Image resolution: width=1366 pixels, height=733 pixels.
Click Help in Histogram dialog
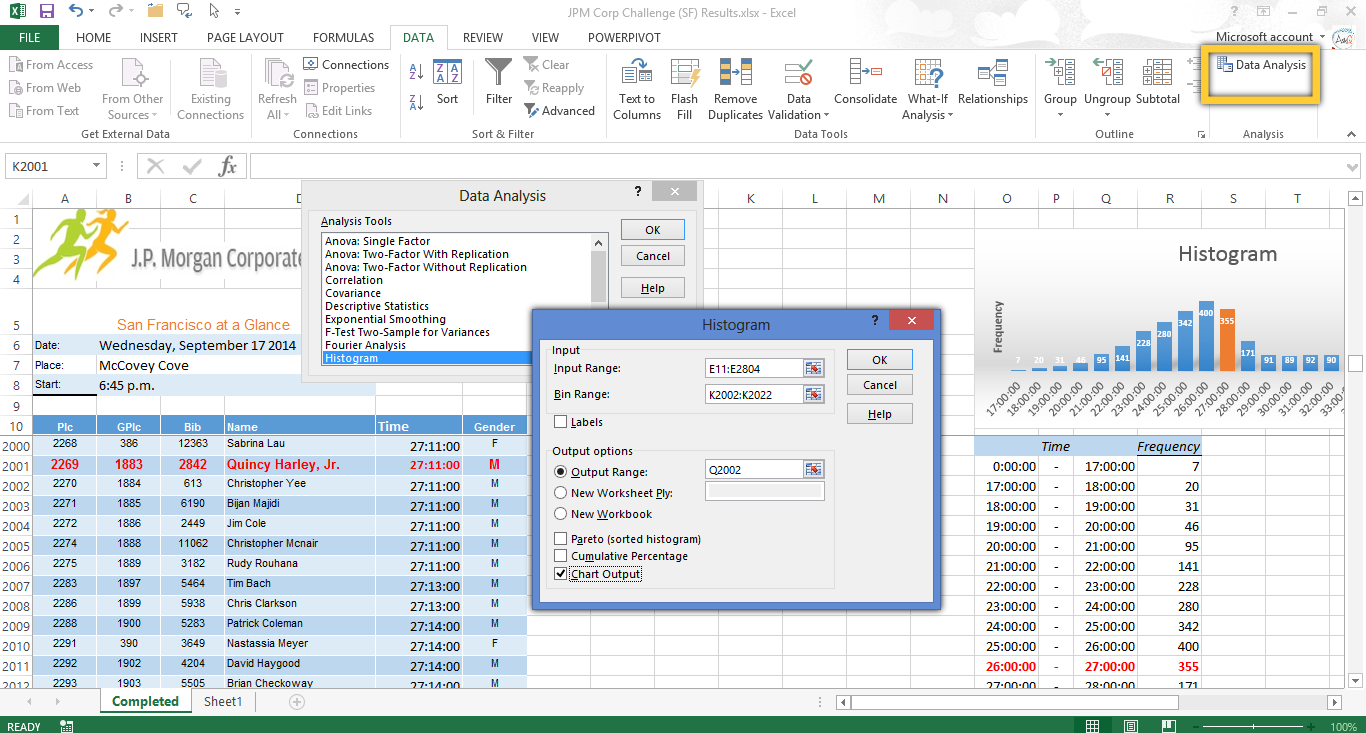tap(879, 414)
